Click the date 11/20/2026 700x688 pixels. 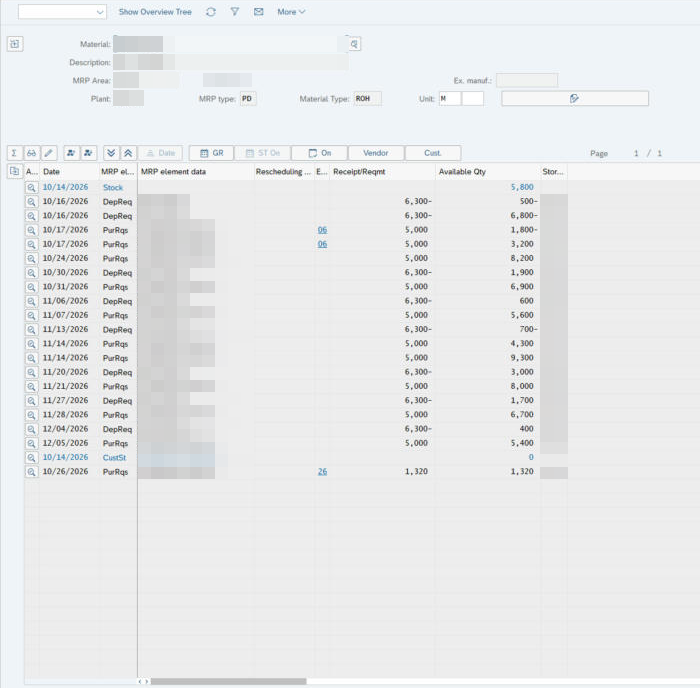point(65,372)
